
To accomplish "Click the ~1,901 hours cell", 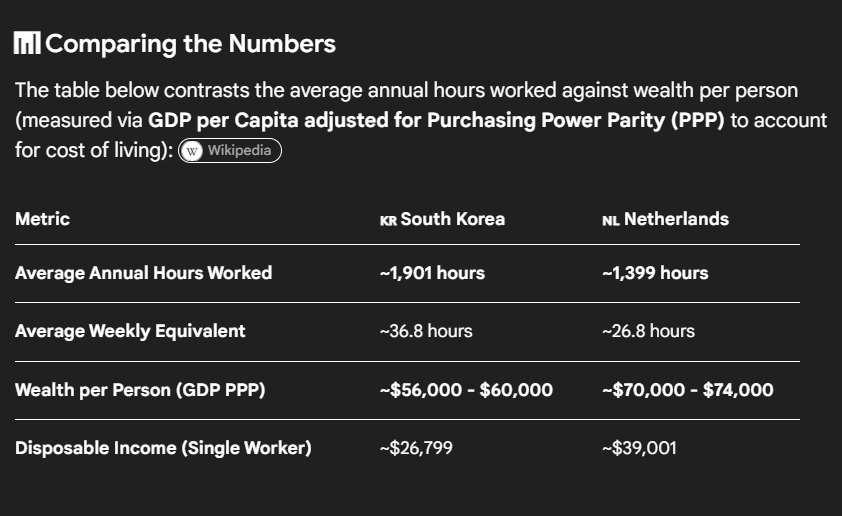I will [x=432, y=273].
